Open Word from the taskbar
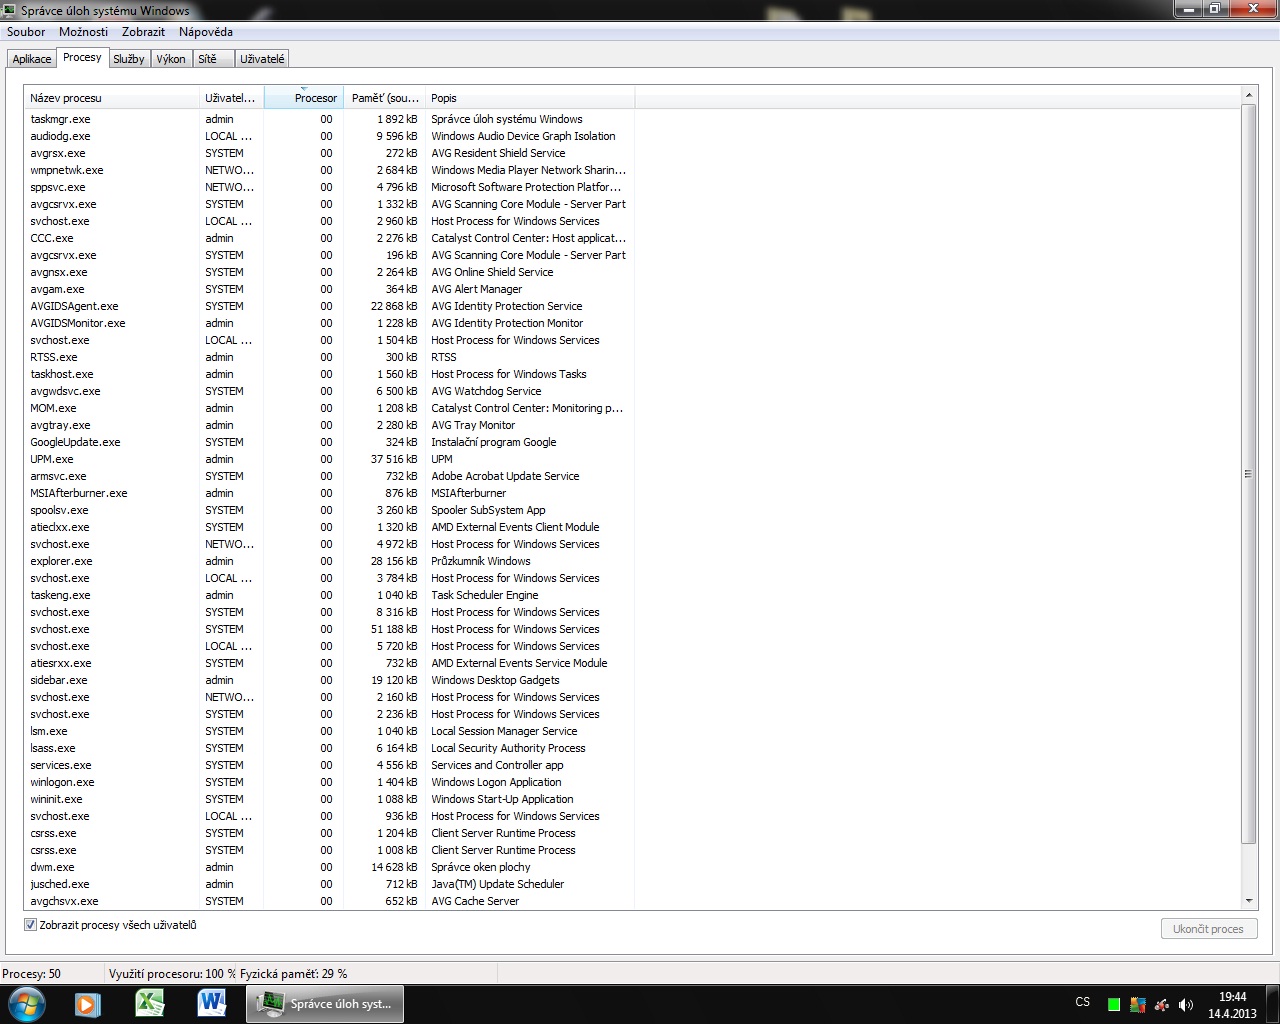The height and width of the screenshot is (1024, 1280). [x=212, y=1004]
